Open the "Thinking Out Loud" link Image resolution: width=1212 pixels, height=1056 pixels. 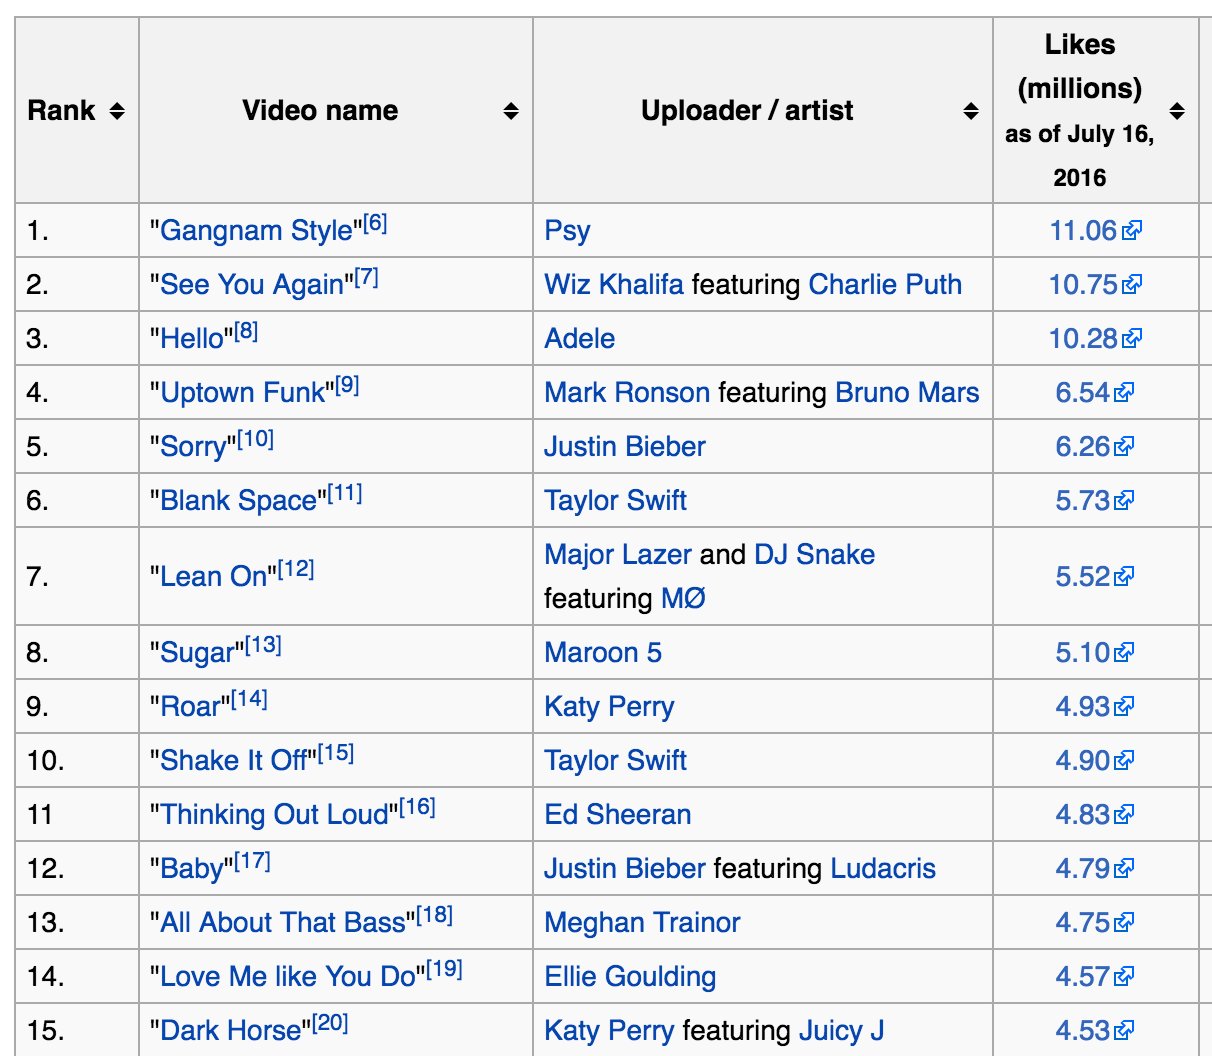click(275, 815)
